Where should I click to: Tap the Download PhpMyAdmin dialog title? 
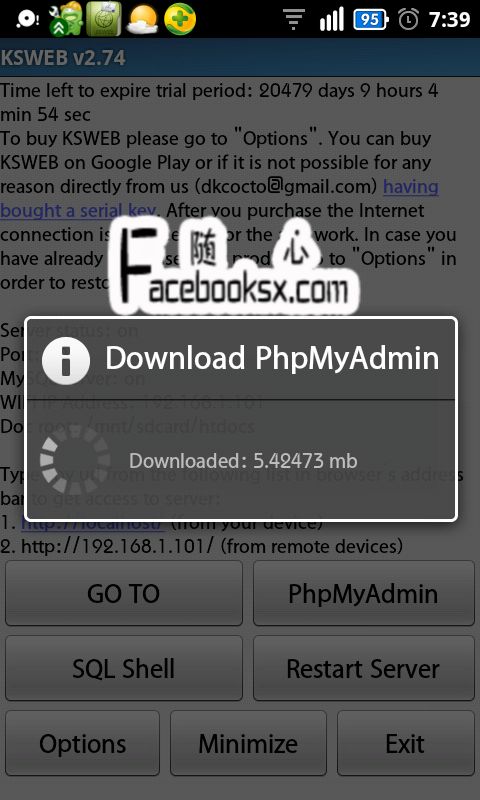(x=272, y=358)
